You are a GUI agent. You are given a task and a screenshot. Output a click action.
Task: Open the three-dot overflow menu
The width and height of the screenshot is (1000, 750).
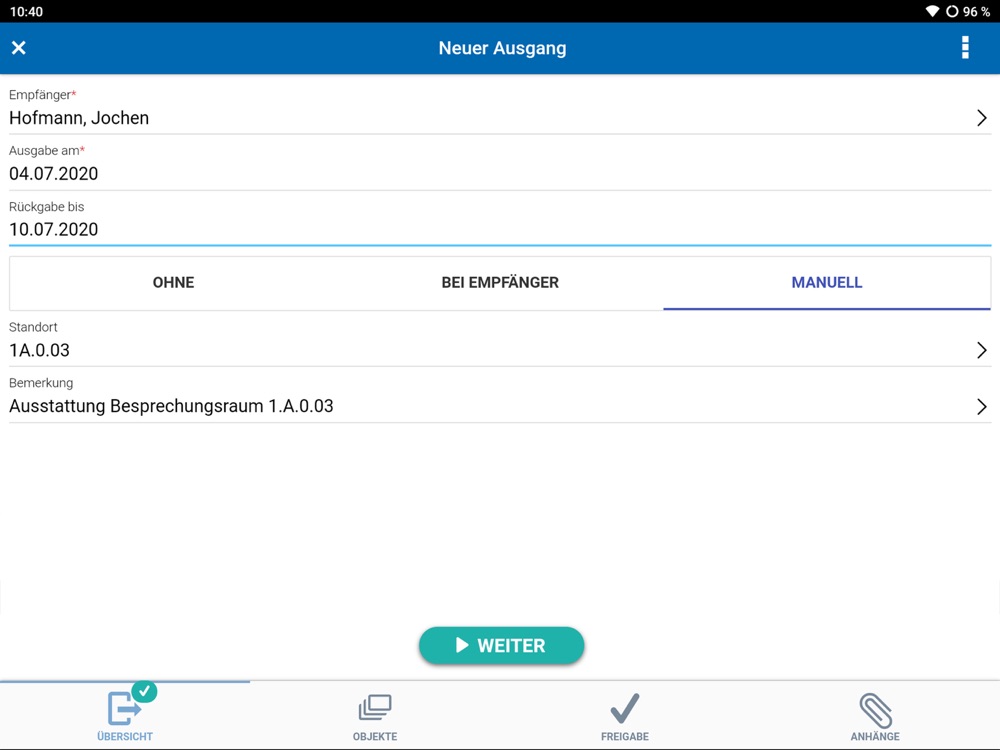[965, 48]
